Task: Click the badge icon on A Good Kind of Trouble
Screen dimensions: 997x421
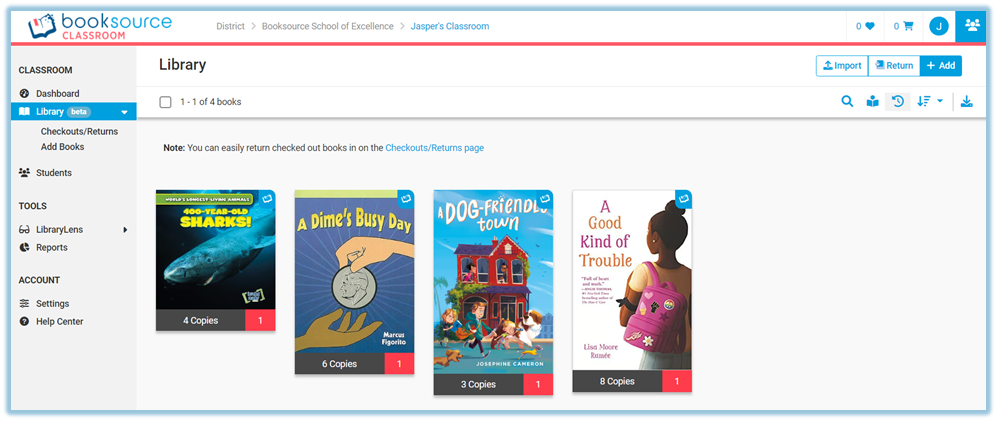Action: click(x=684, y=199)
